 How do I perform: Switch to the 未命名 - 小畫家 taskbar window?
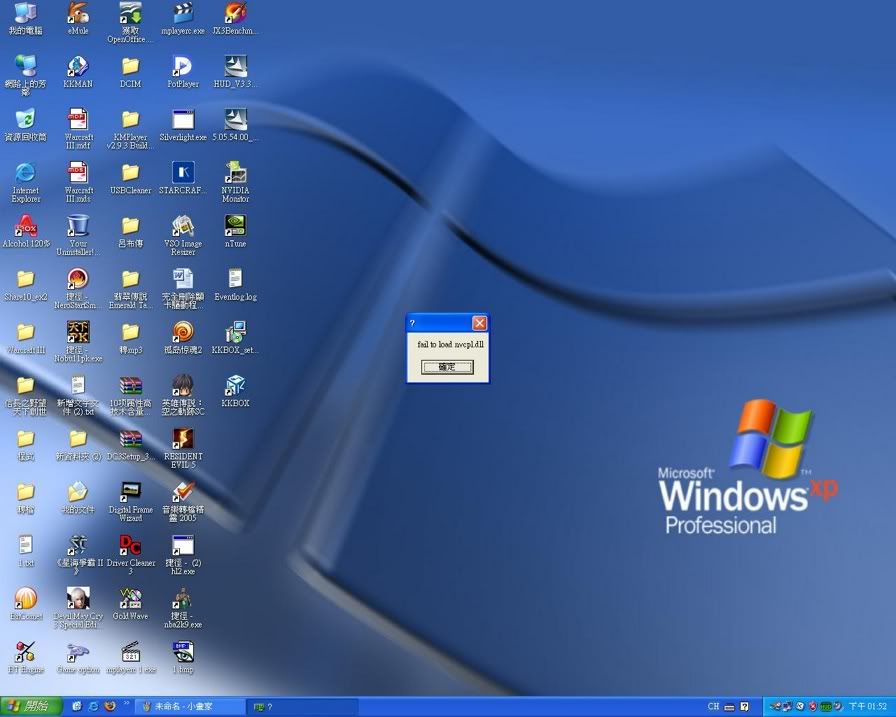188,706
